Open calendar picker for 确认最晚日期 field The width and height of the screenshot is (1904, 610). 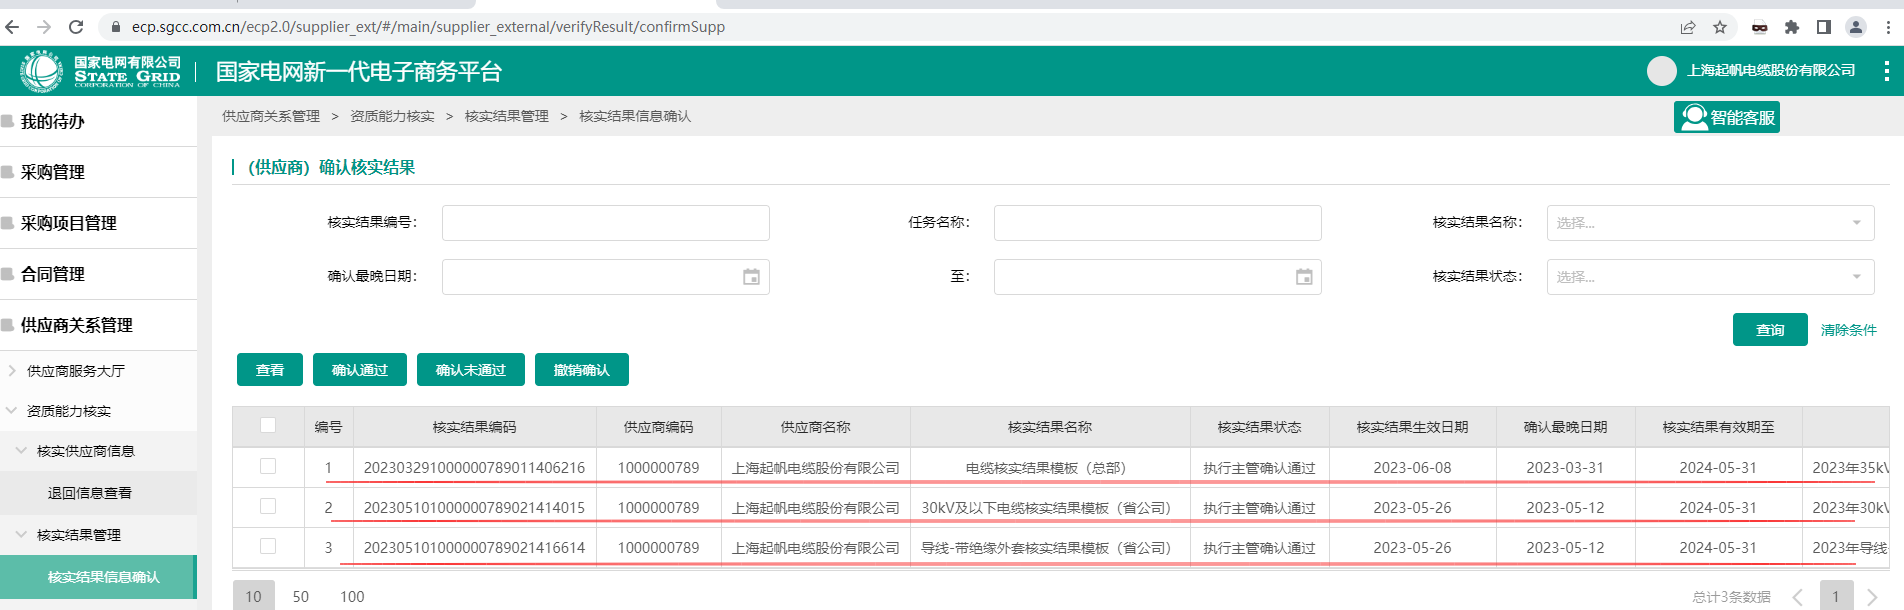pyautogui.click(x=751, y=277)
